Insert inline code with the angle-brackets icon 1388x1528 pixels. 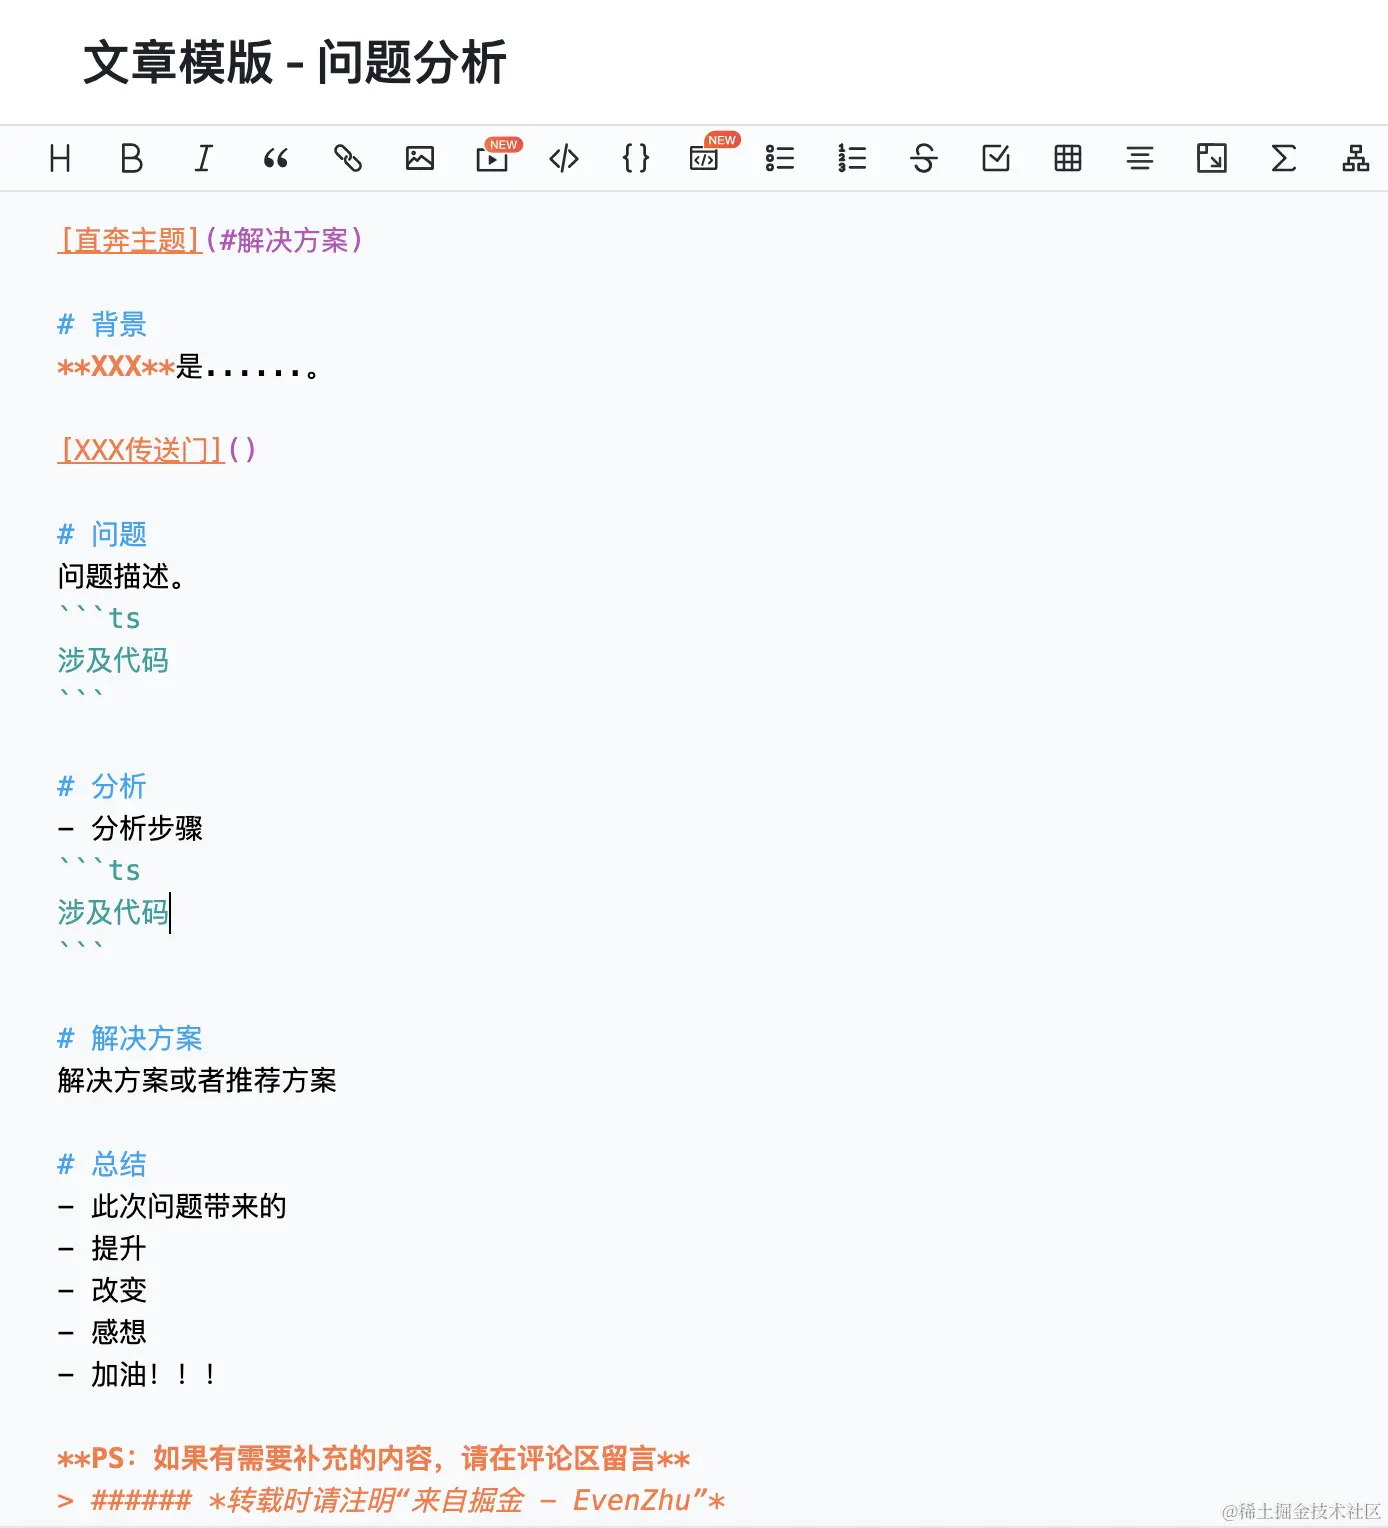[564, 158]
